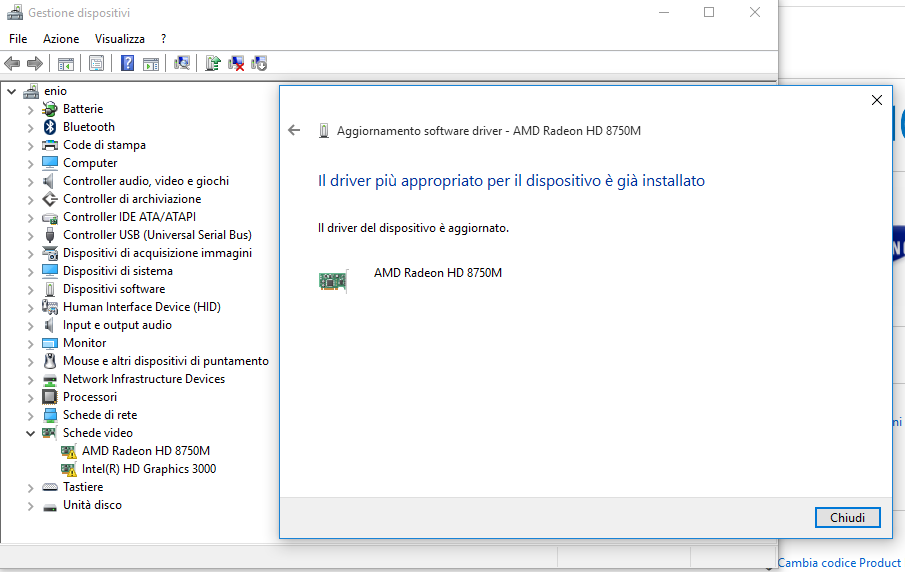
Task: Select the Code di stampa printer icon
Action: pyautogui.click(x=50, y=145)
